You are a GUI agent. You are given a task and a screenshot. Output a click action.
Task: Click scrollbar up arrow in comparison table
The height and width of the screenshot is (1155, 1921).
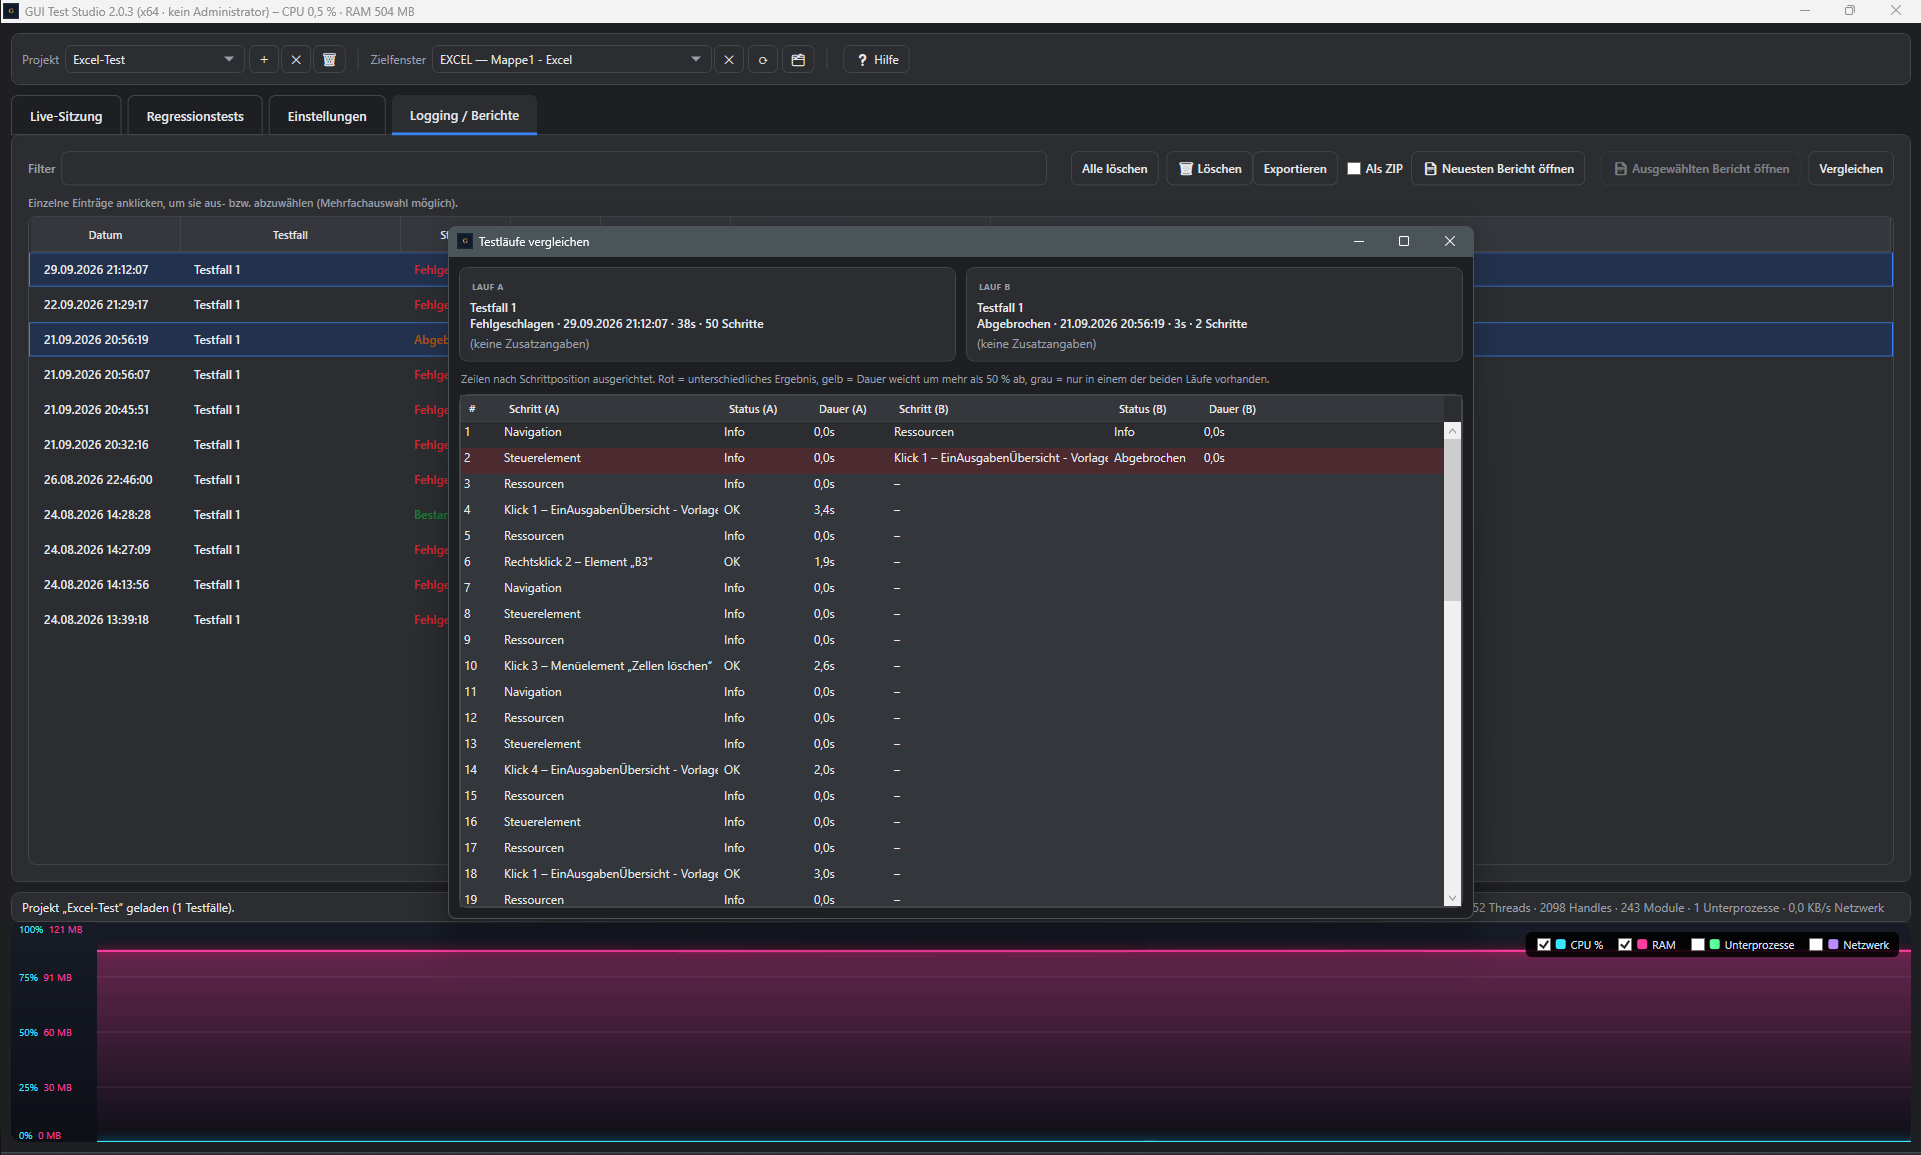click(x=1453, y=431)
